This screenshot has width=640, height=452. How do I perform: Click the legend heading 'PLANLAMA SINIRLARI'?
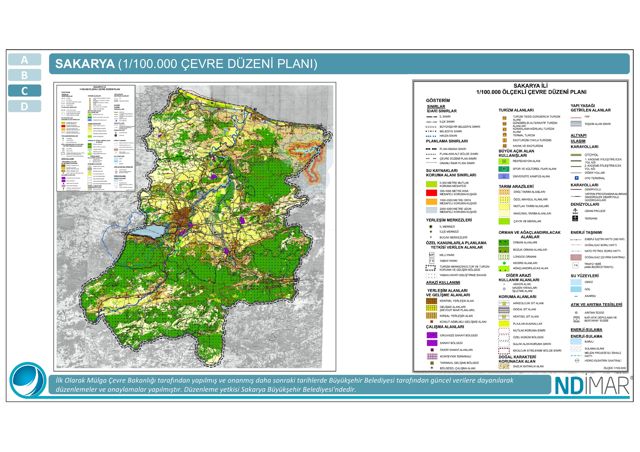447,141
